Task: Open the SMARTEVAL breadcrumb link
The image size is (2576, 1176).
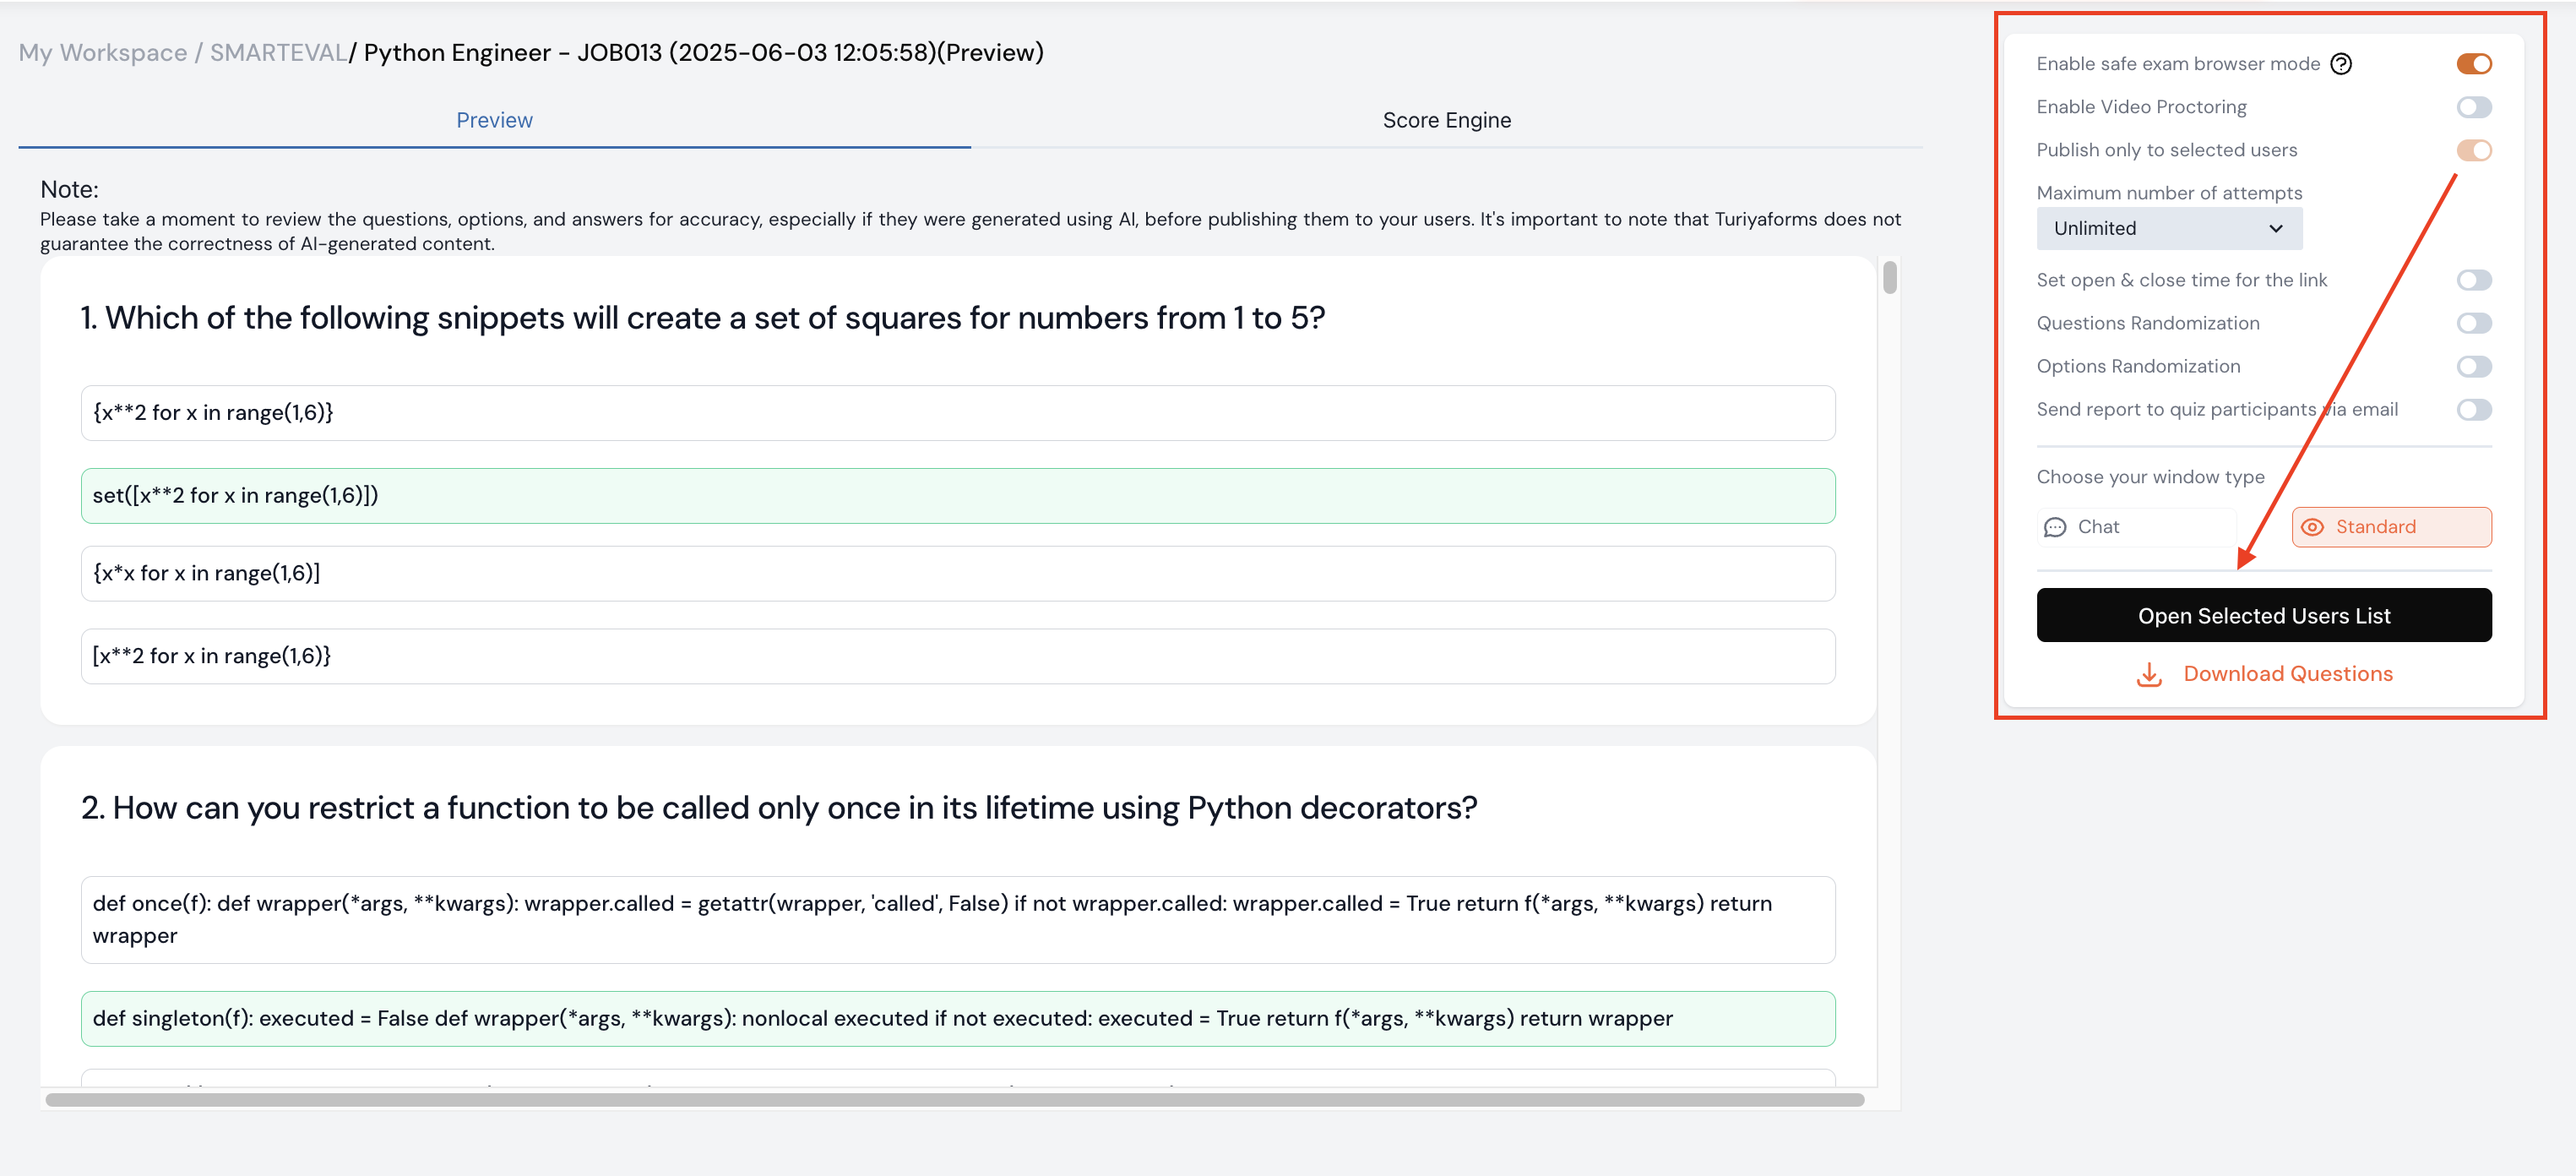Action: point(277,53)
